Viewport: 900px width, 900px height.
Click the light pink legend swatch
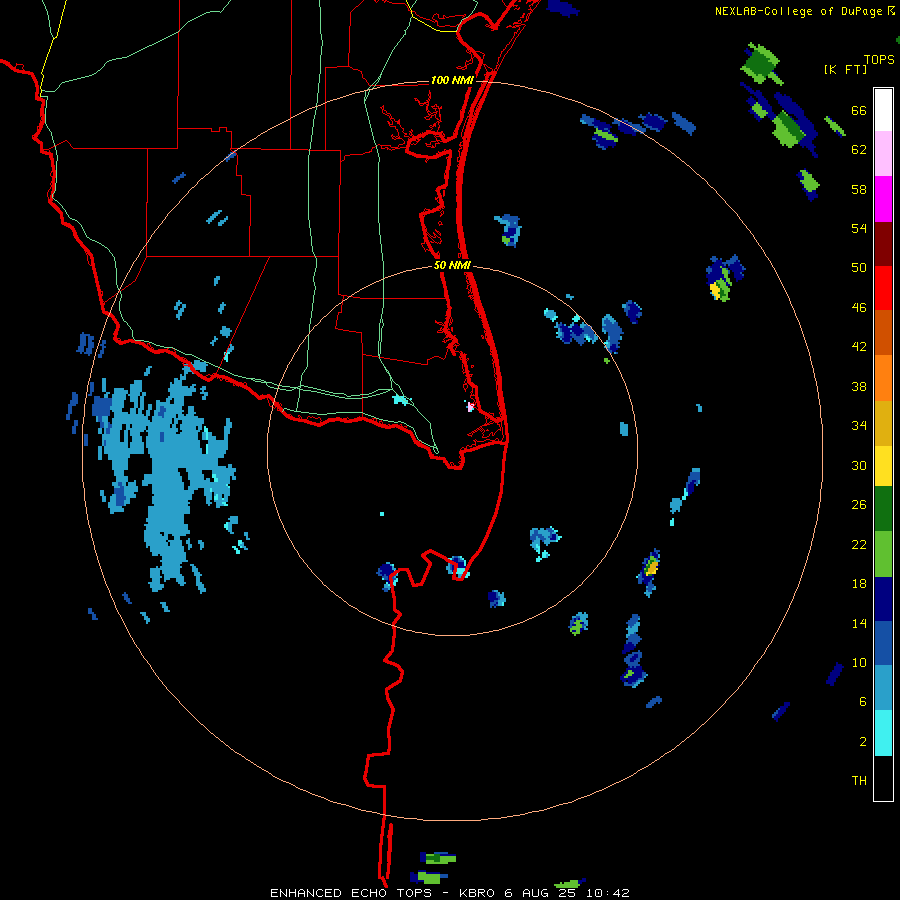click(x=883, y=154)
